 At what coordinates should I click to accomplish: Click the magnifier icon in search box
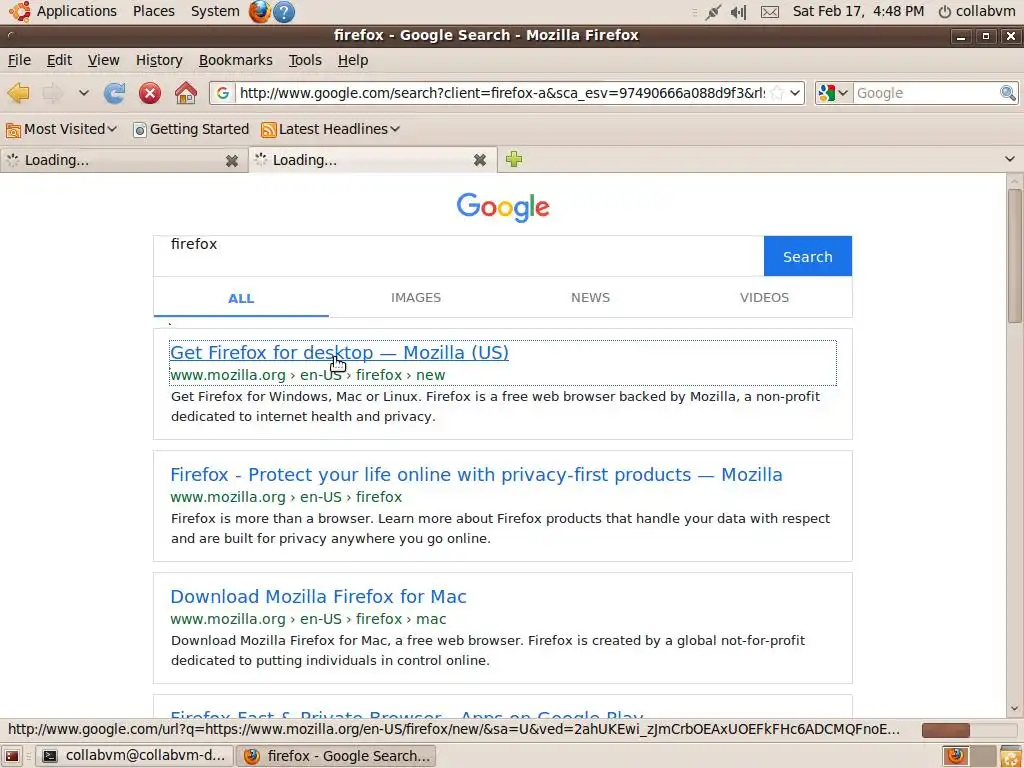(1008, 93)
